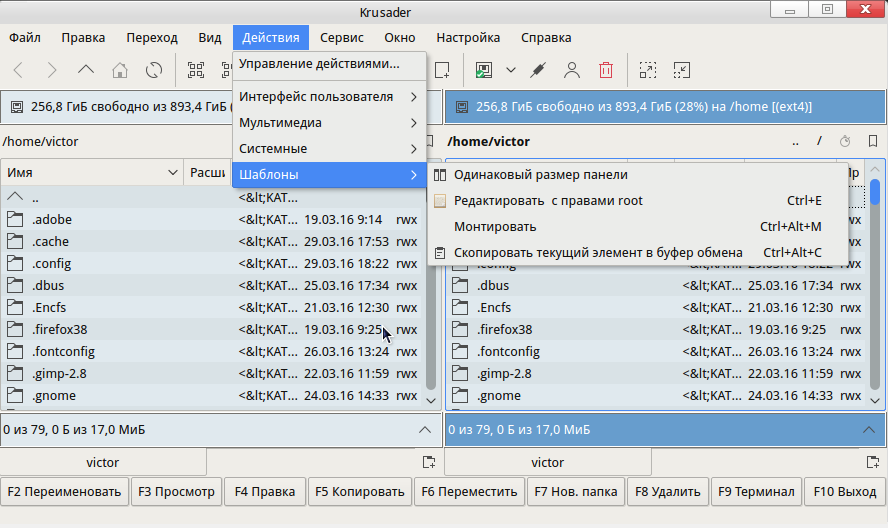Image resolution: width=888 pixels, height=528 pixels.
Task: Select the .firefox38 folder in left panel
Action: (x=60, y=329)
